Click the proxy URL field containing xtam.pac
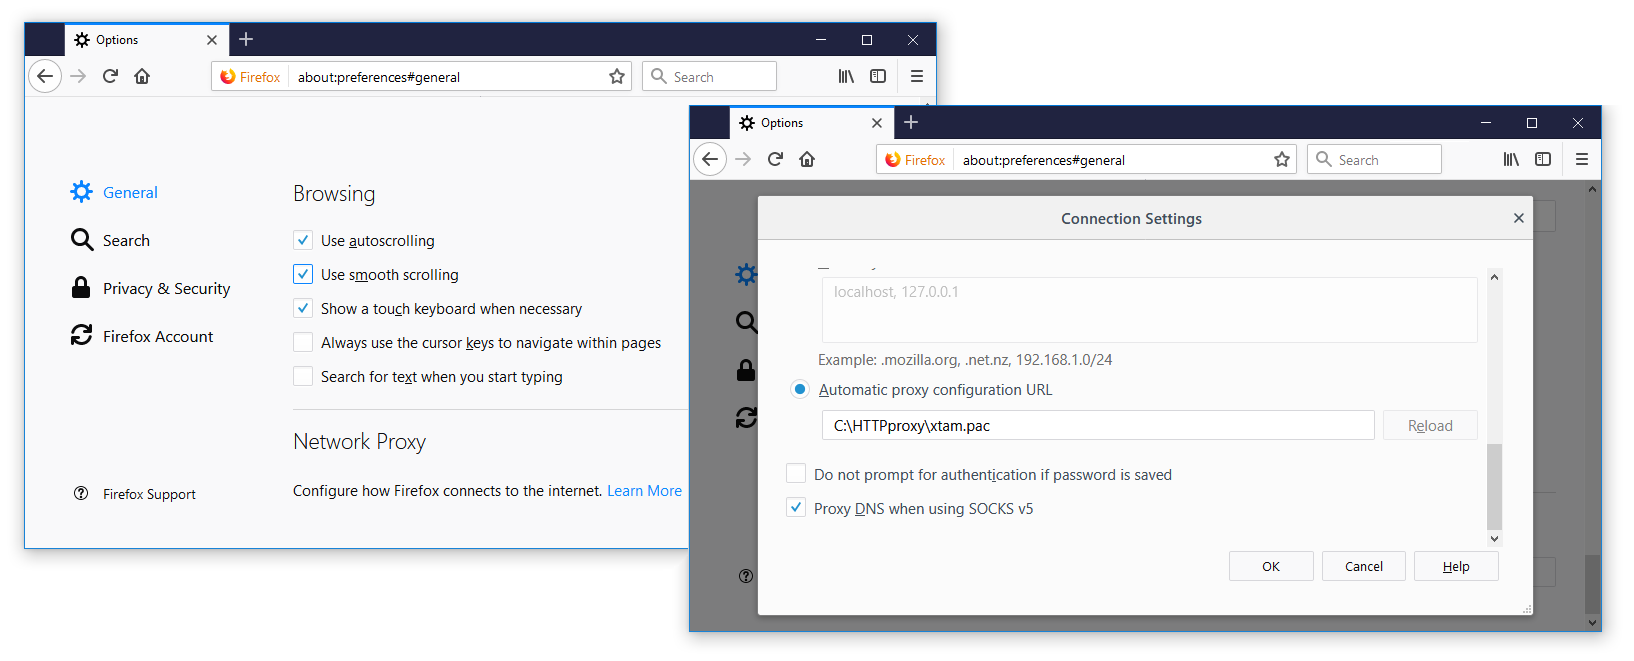This screenshot has width=1634, height=661. coord(1097,425)
